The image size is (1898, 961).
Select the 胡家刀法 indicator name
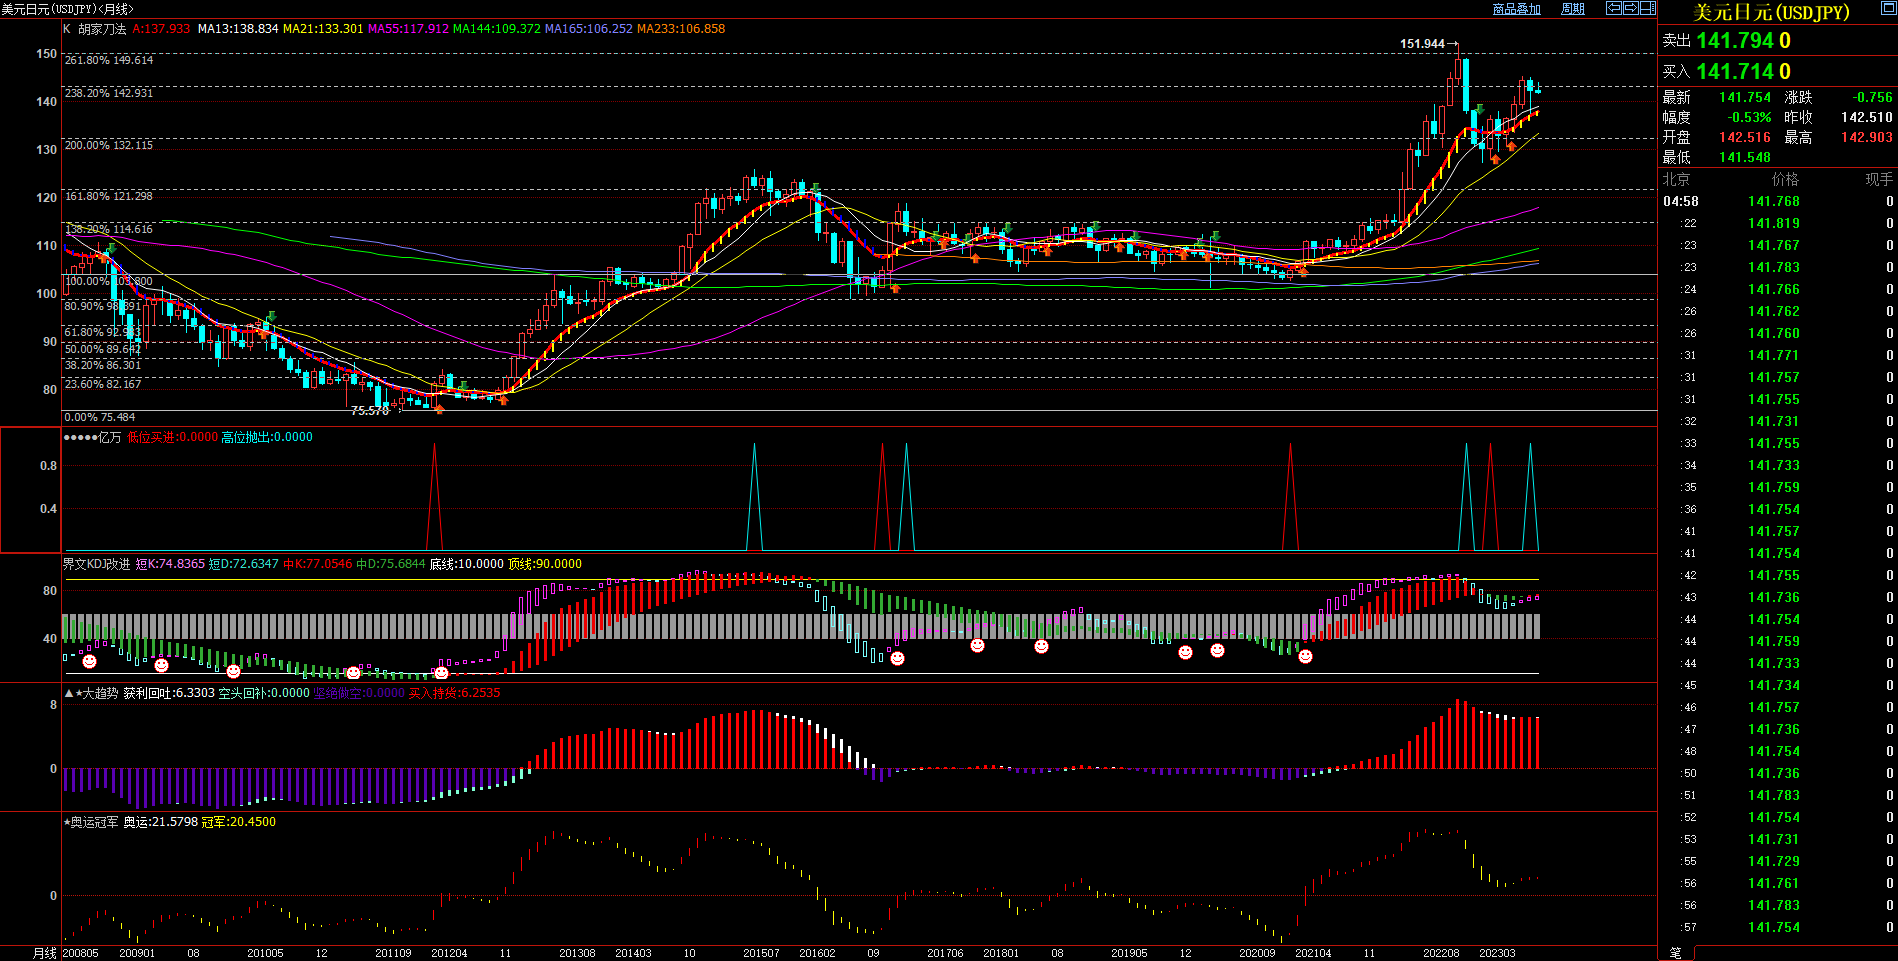coord(102,29)
